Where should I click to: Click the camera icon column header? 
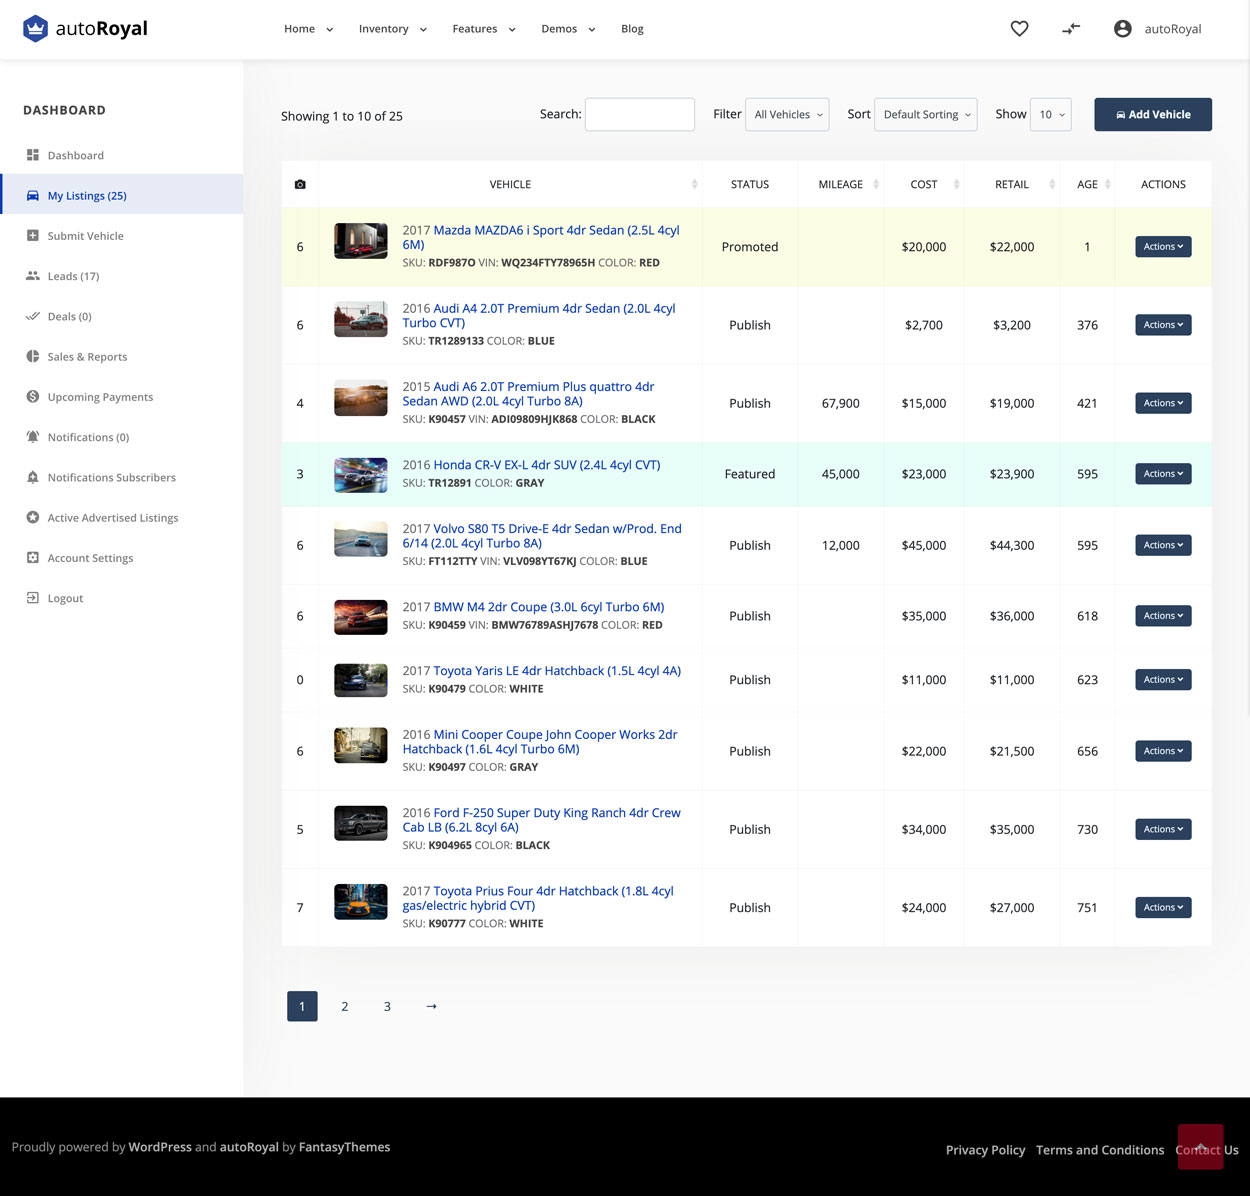click(x=300, y=184)
